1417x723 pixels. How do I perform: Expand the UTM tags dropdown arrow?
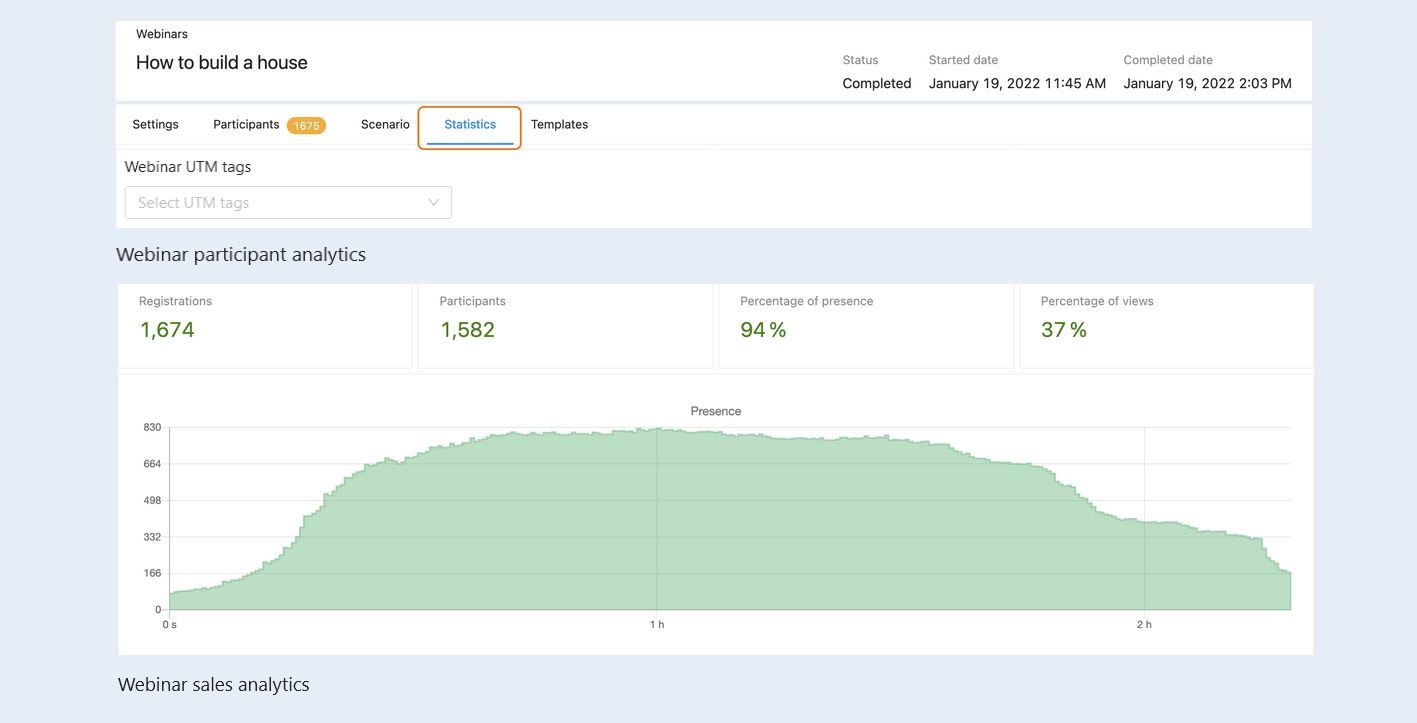point(434,202)
